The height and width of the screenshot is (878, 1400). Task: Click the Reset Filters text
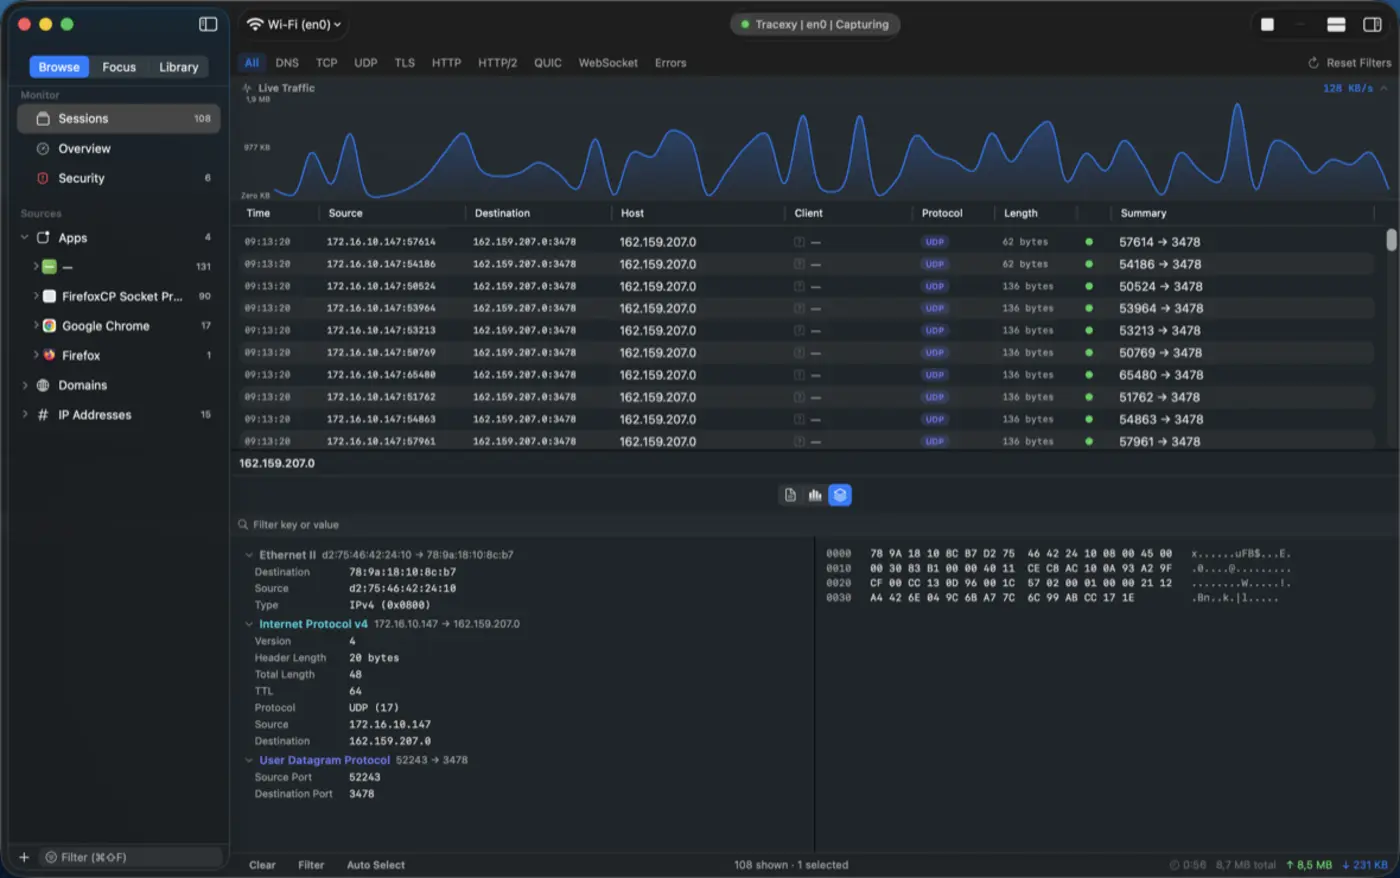1359,63
